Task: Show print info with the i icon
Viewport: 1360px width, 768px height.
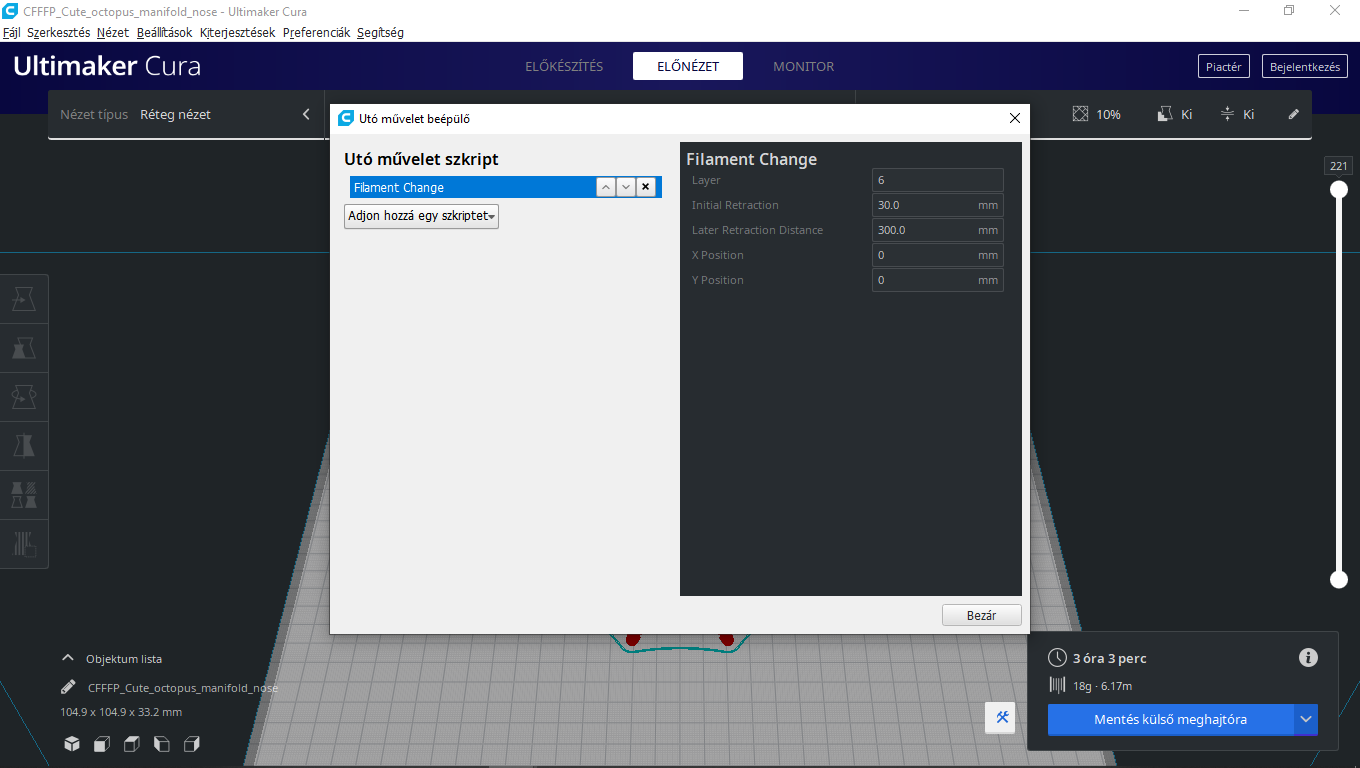Action: (1308, 657)
